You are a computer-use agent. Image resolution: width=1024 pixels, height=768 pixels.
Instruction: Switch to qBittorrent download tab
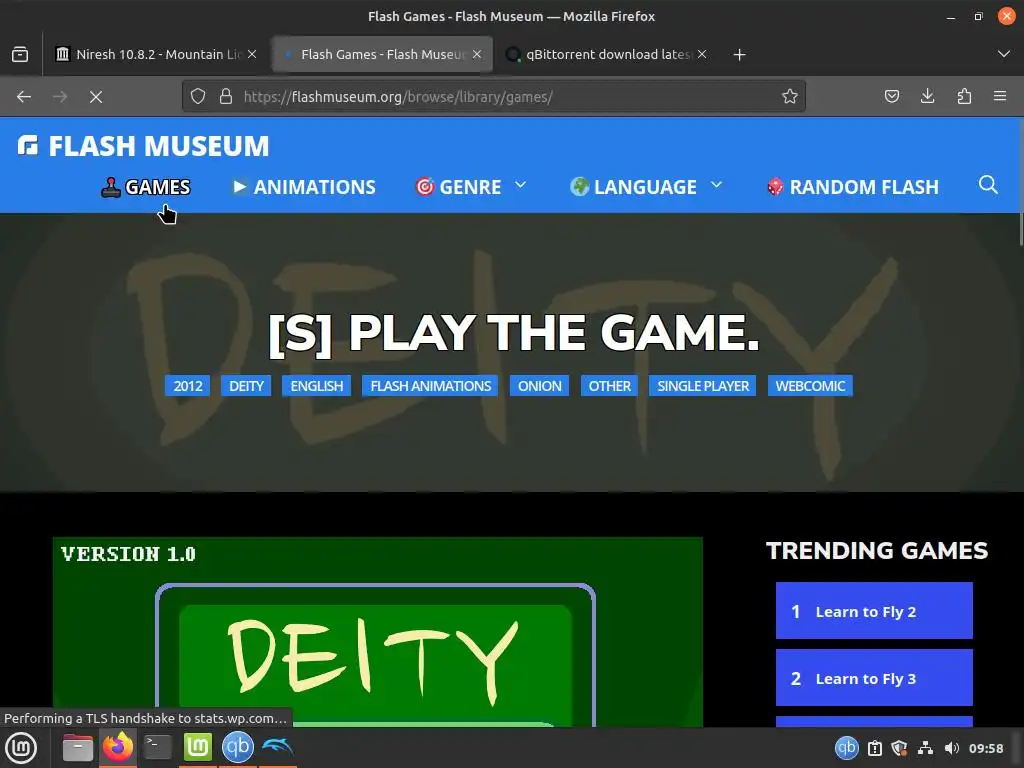607,54
